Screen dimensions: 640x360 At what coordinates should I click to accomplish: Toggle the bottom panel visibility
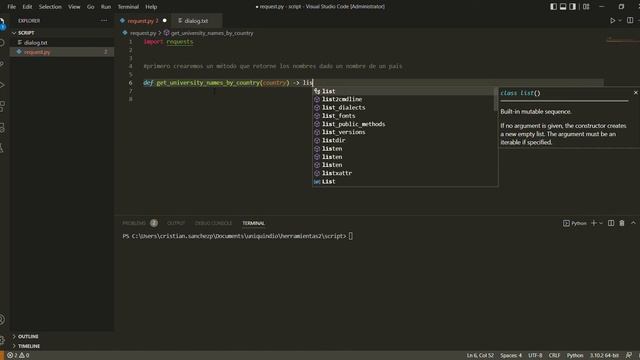[x=563, y=7]
